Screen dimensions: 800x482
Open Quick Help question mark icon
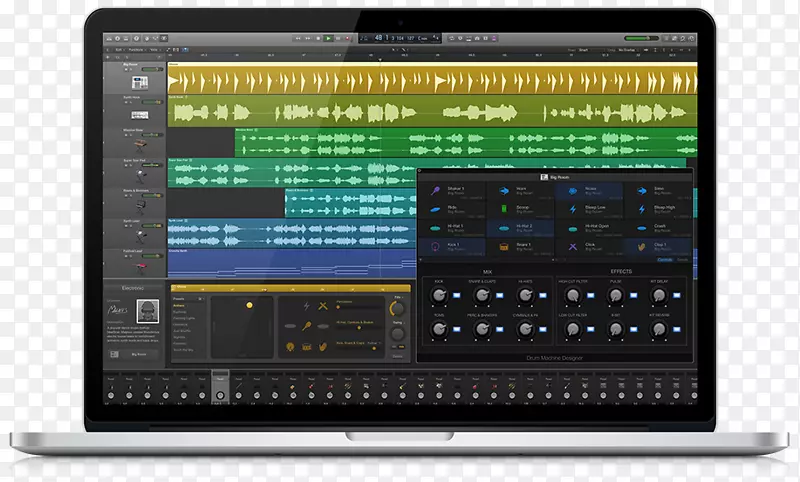(136, 38)
